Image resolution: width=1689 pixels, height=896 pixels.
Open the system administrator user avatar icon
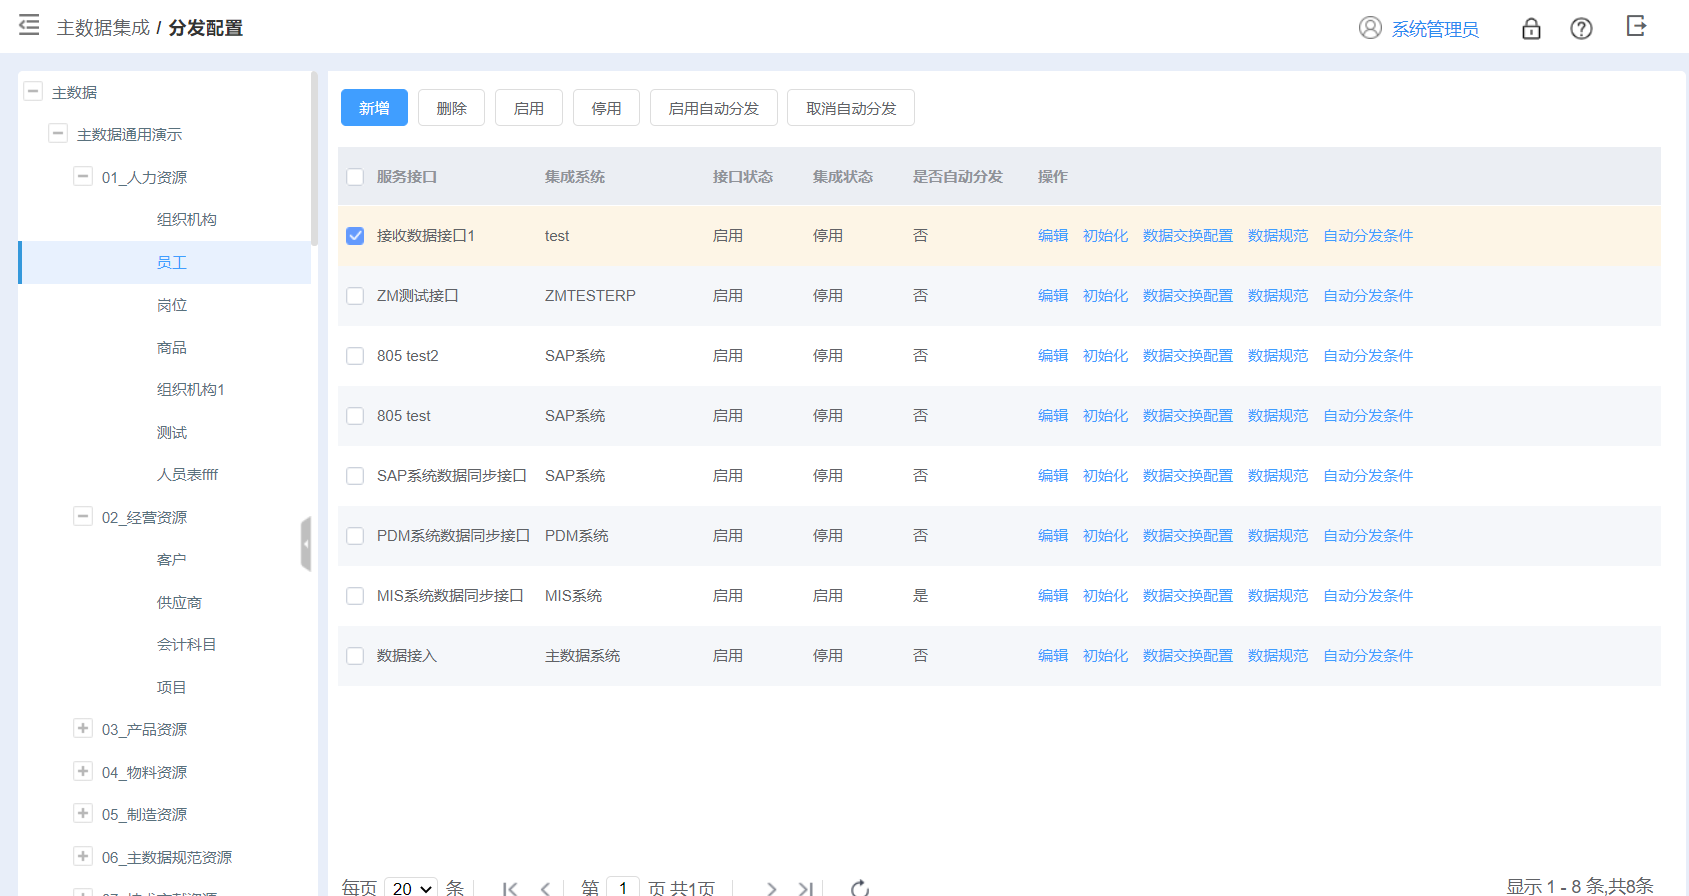tap(1370, 28)
